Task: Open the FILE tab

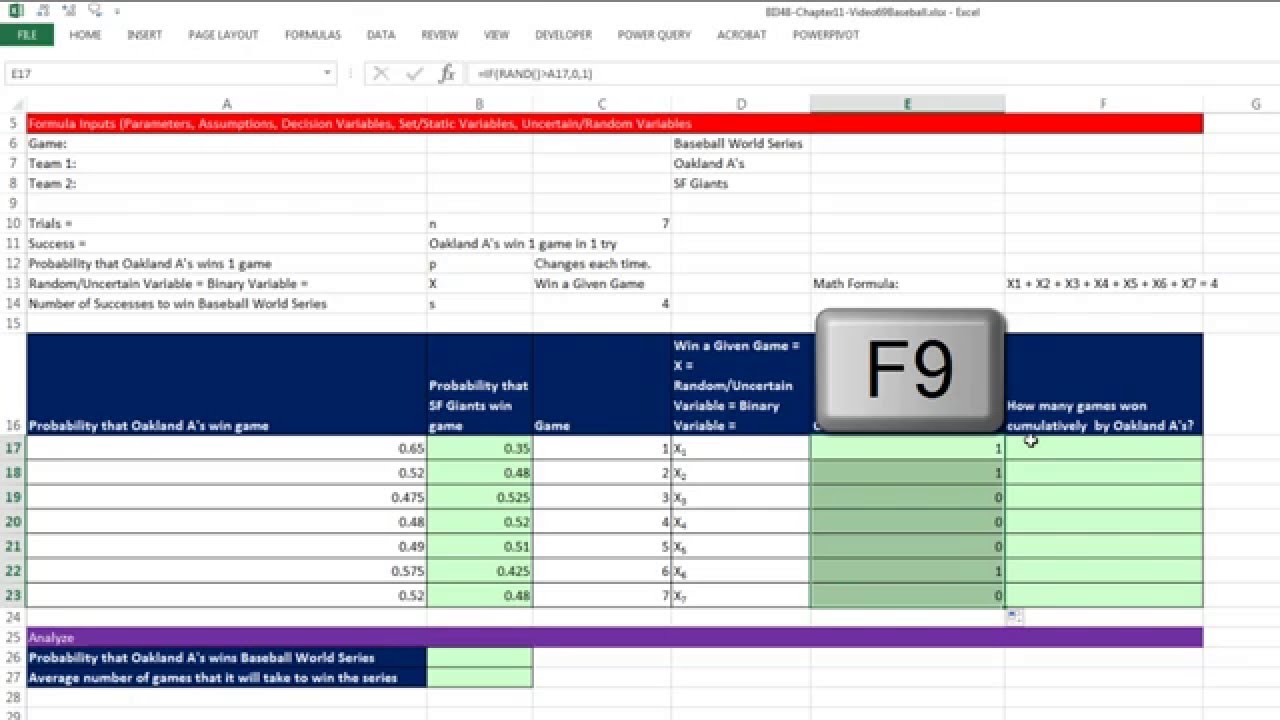Action: point(27,35)
